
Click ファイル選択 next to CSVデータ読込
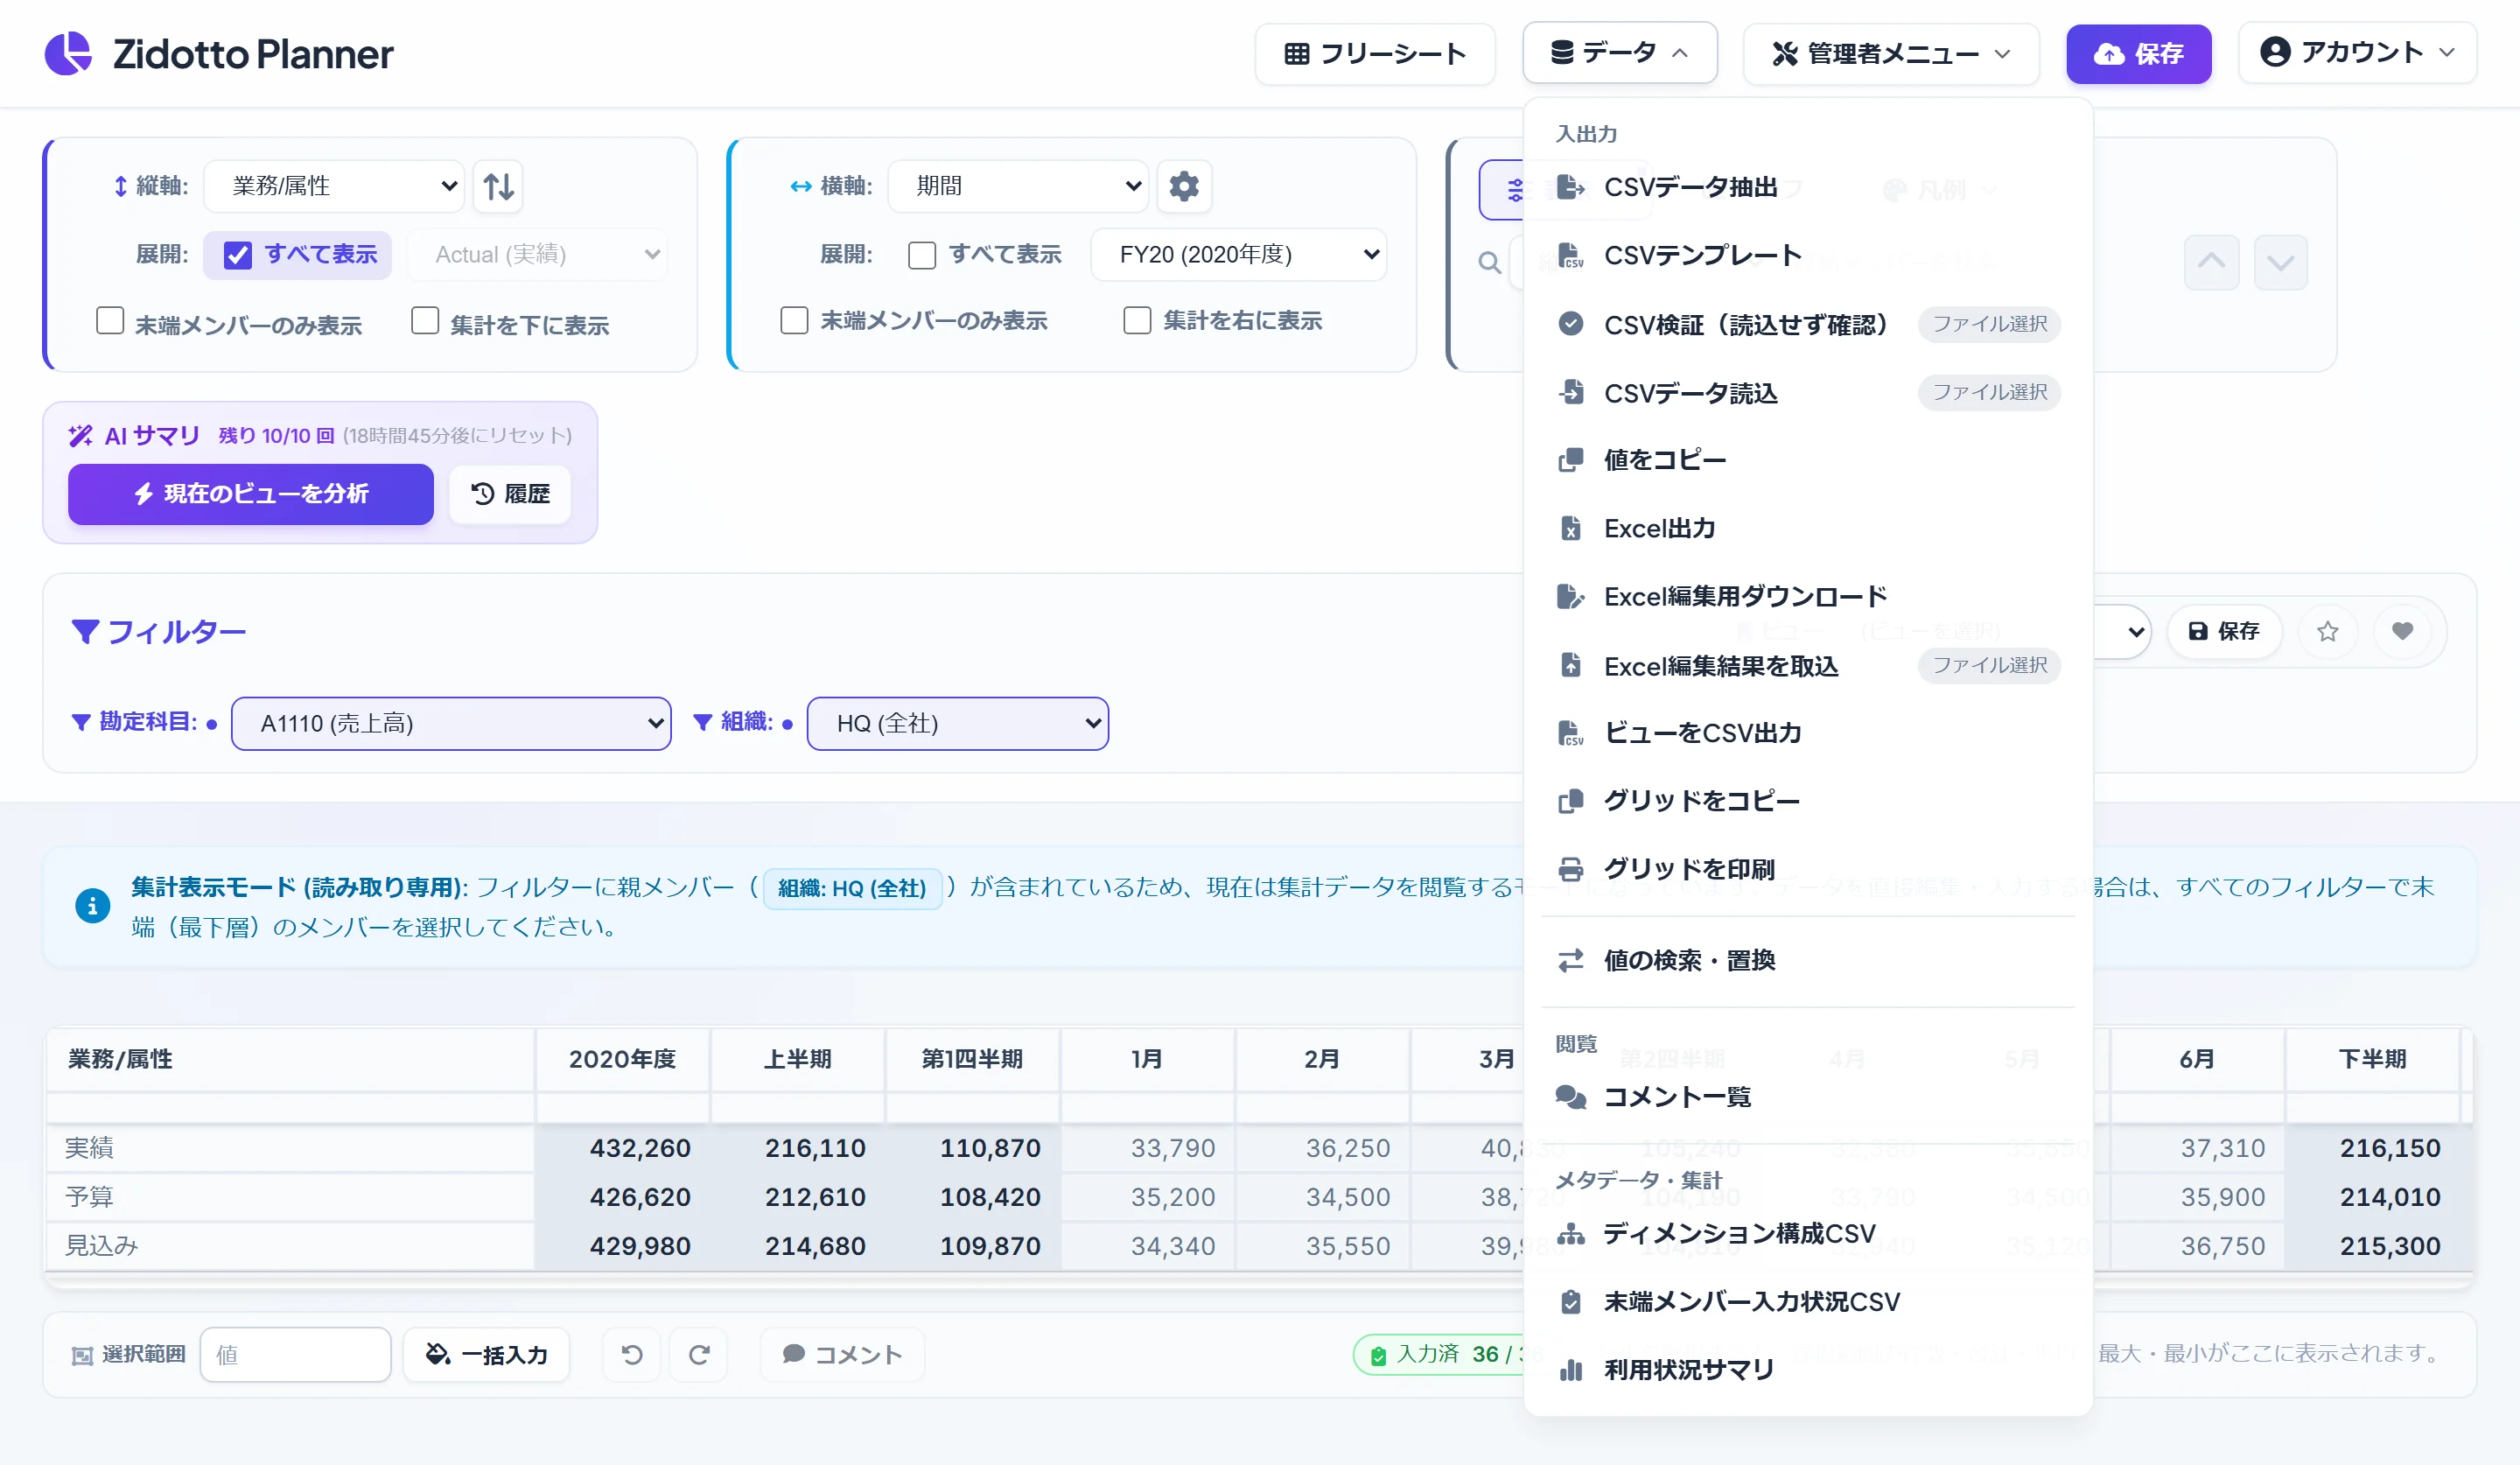tap(1989, 392)
